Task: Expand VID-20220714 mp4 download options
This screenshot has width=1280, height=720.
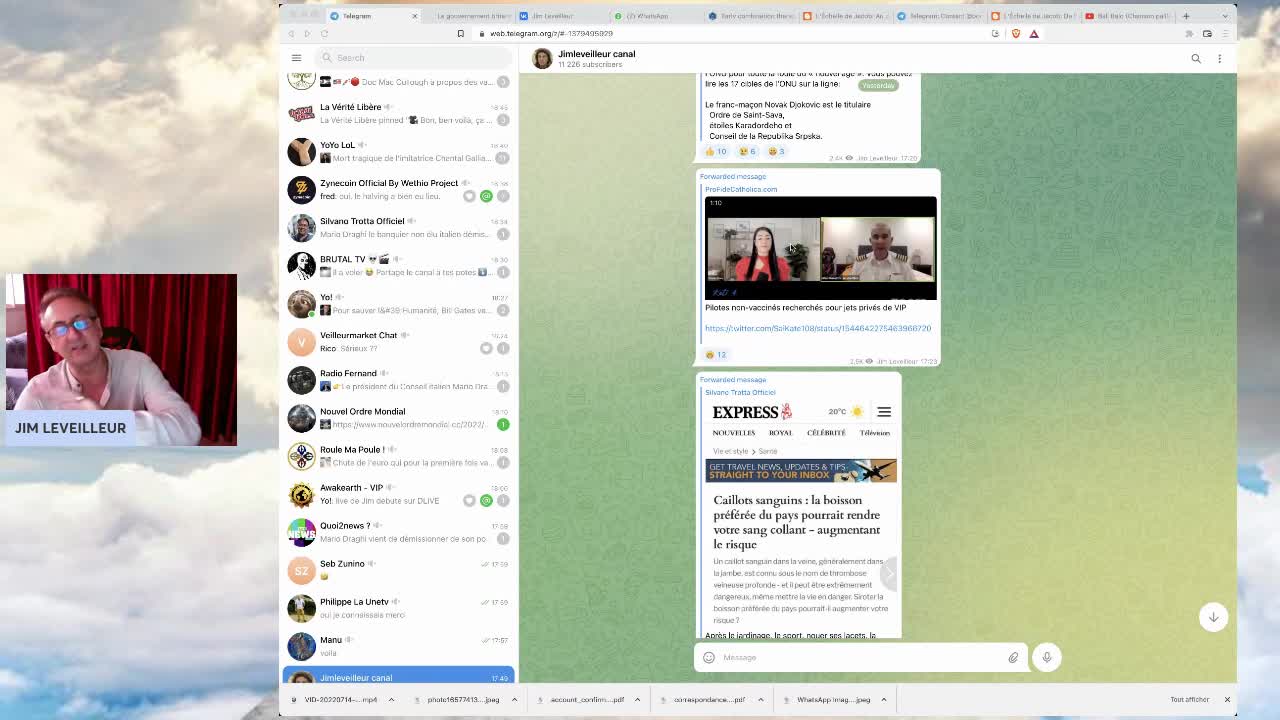Action: (x=391, y=700)
